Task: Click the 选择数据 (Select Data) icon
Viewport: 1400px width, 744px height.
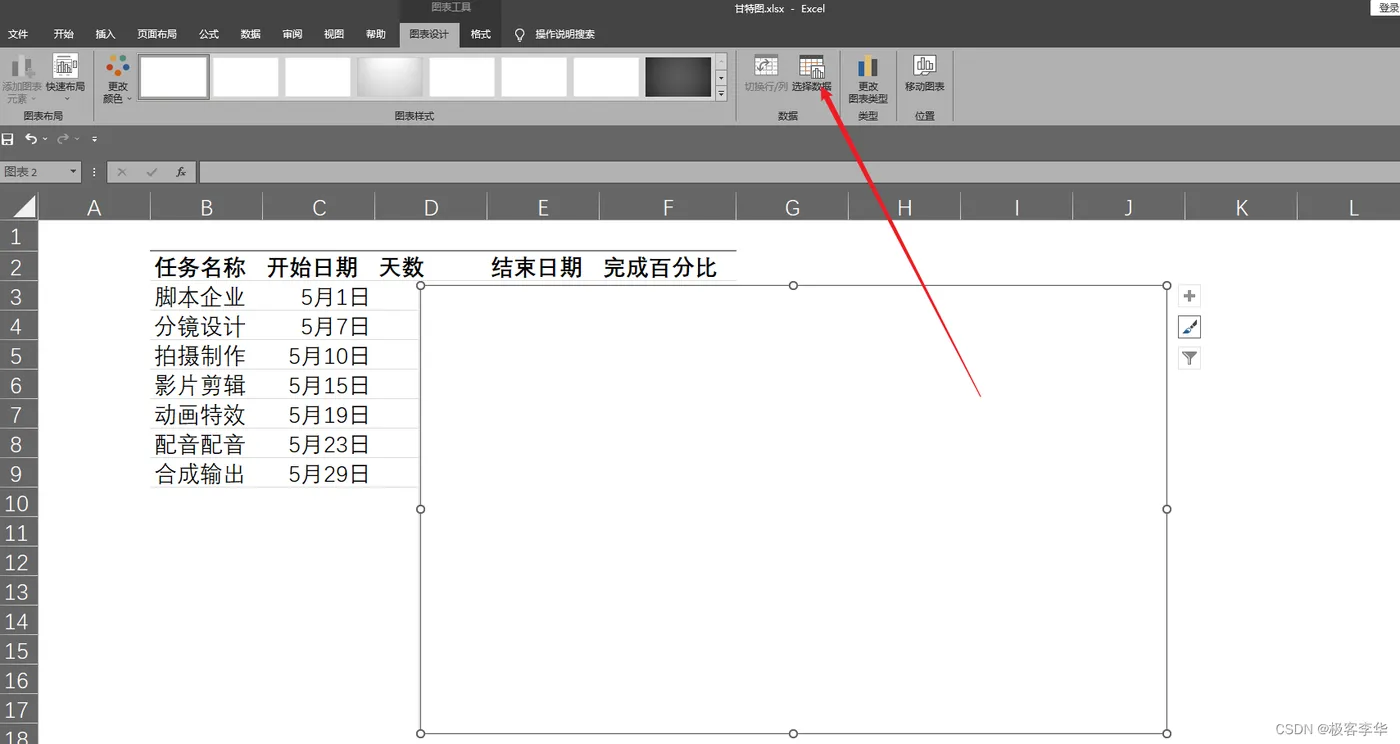Action: tap(811, 67)
